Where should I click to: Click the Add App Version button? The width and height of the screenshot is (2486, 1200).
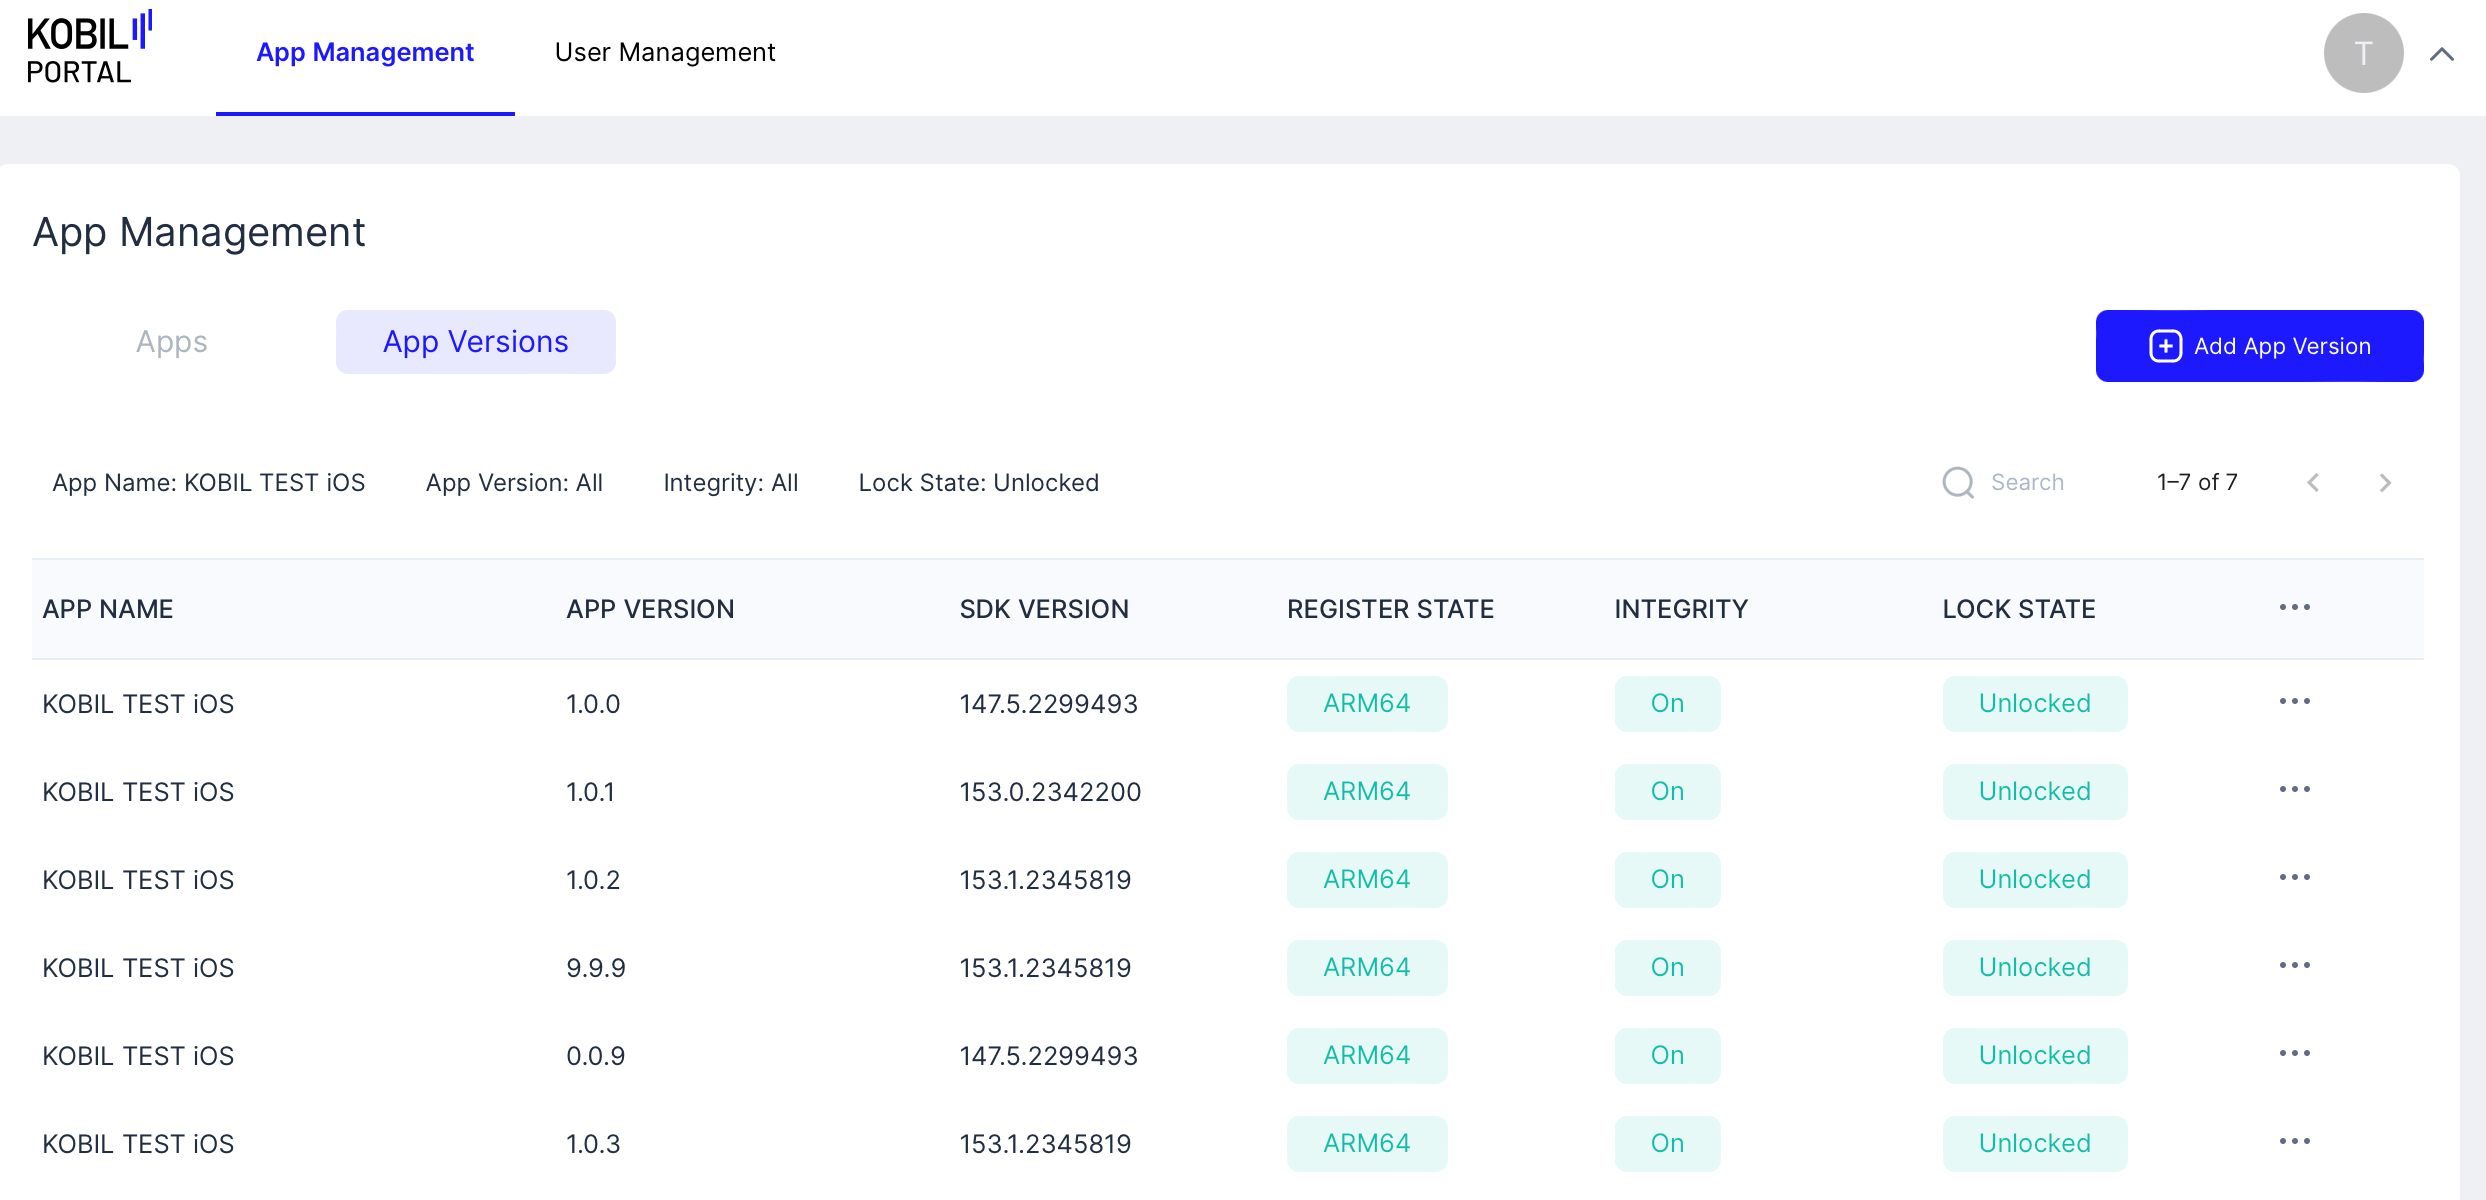click(2258, 346)
